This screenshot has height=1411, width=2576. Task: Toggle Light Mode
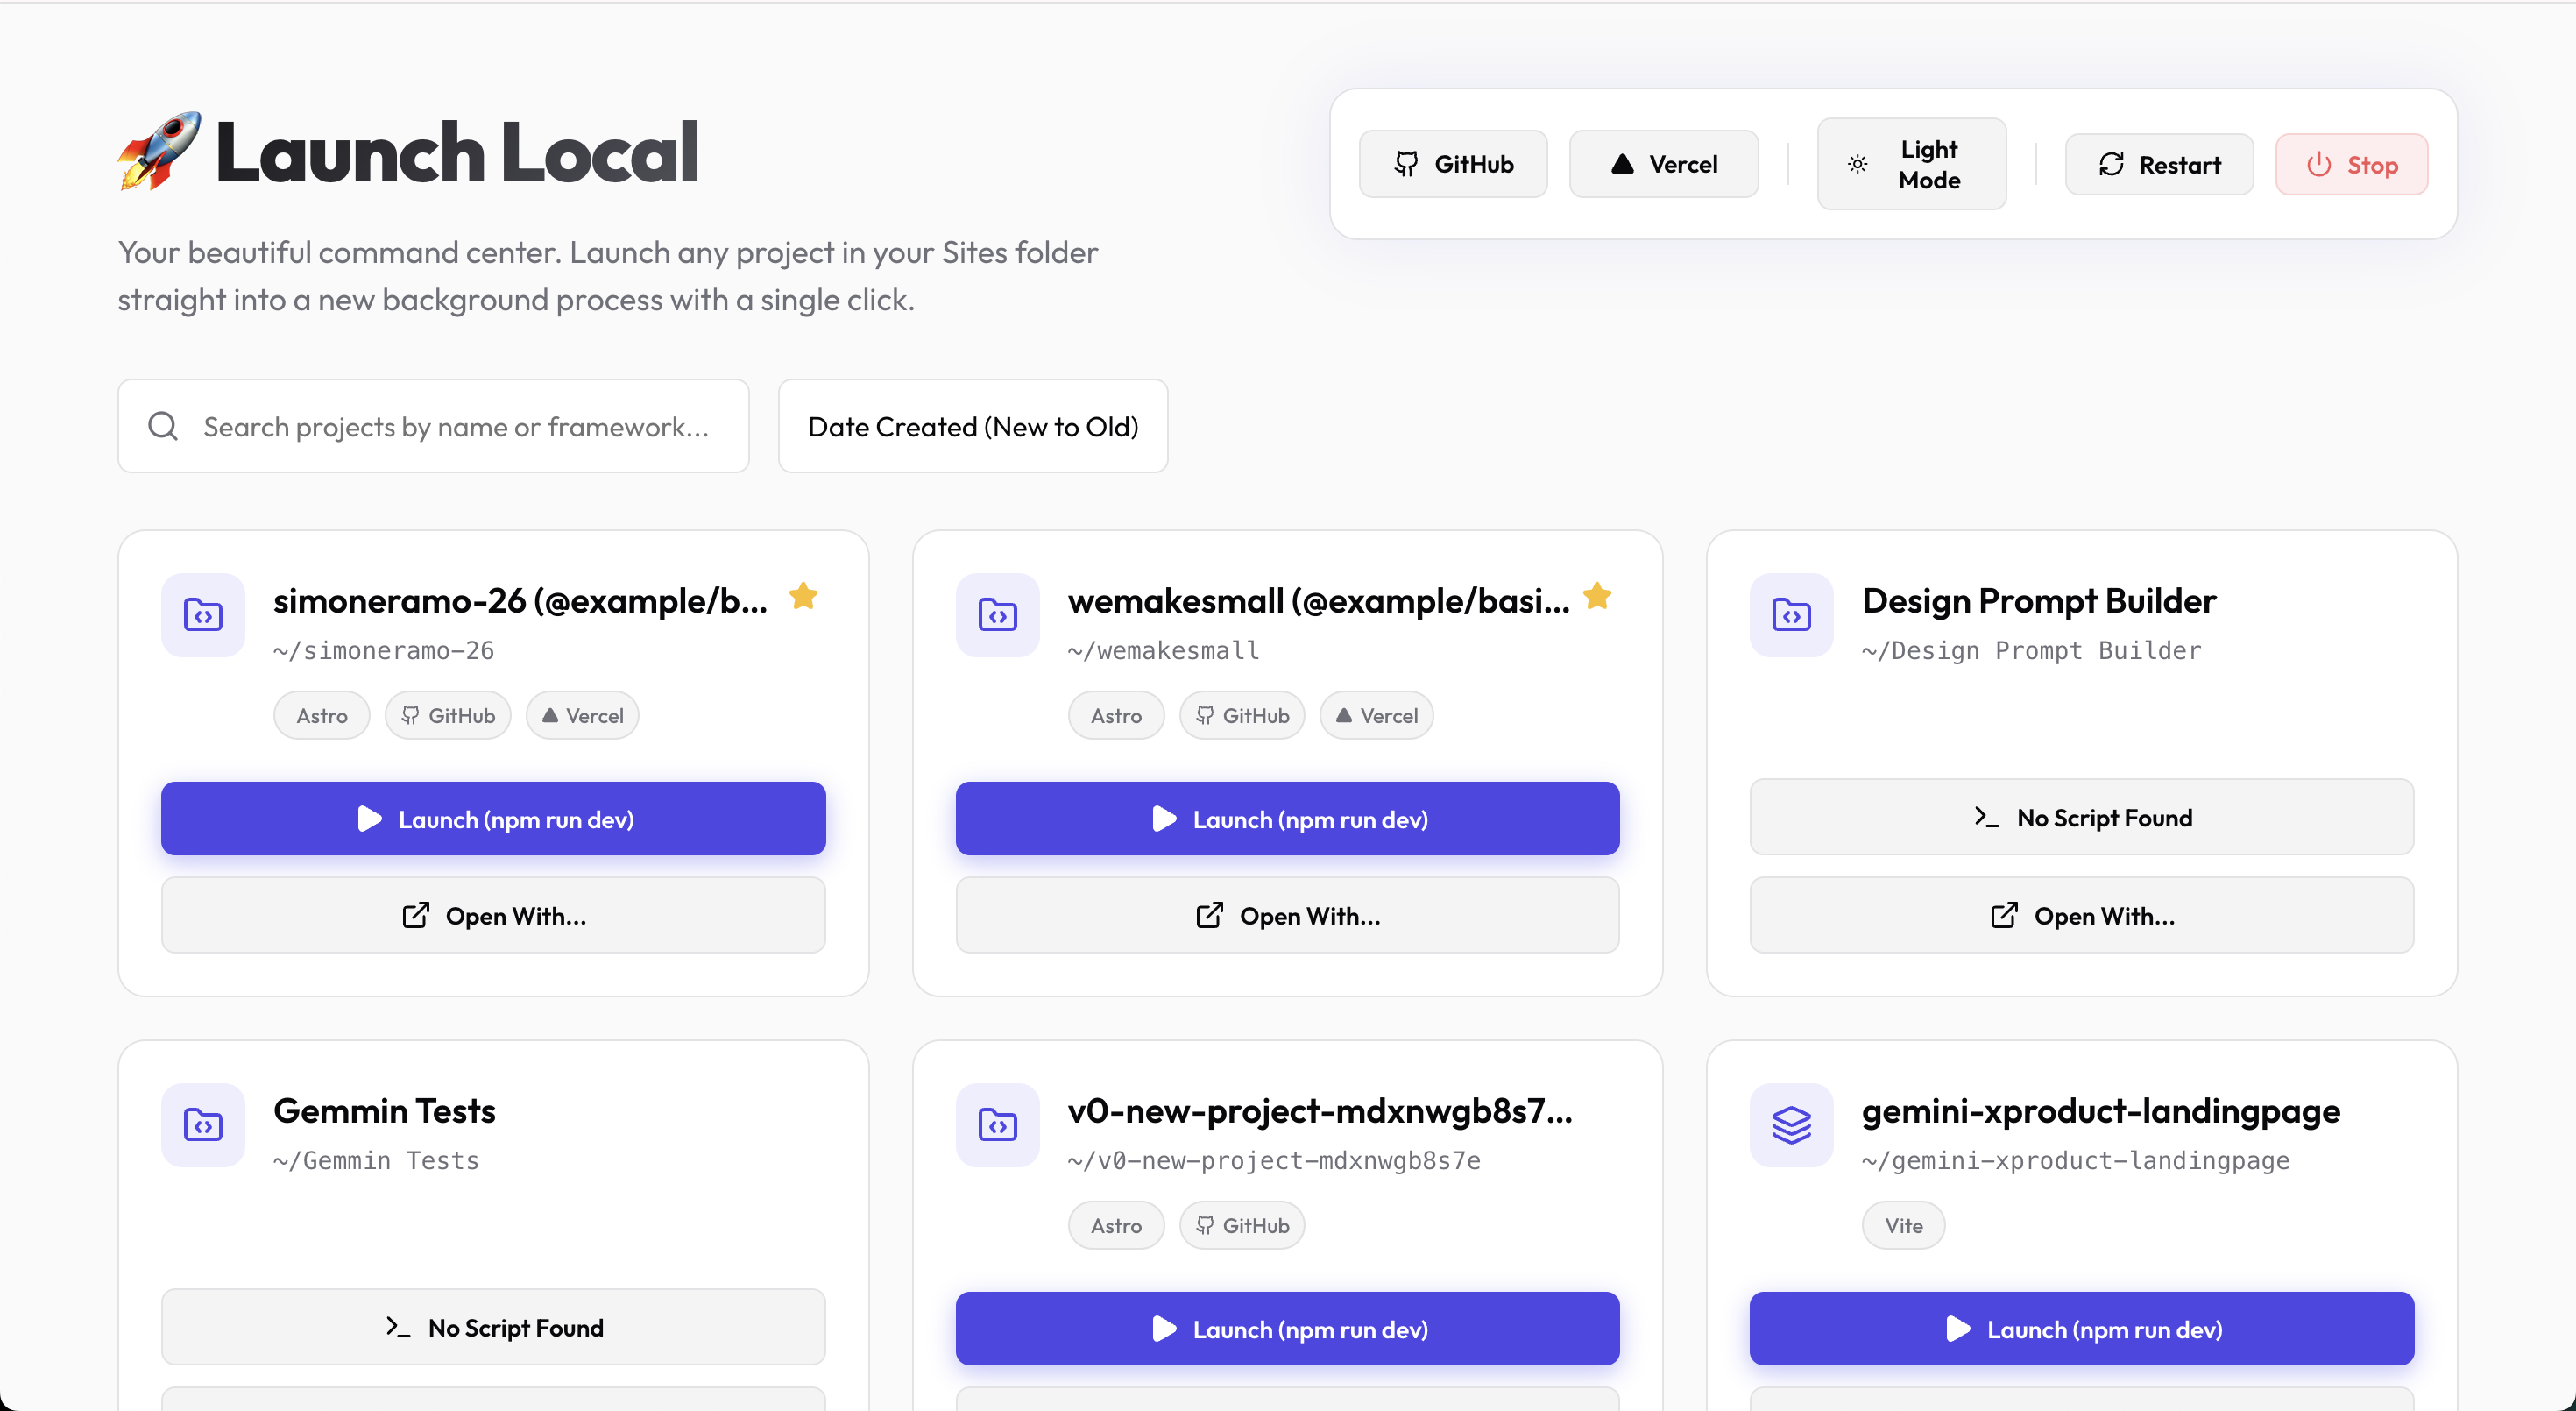[x=1911, y=163]
